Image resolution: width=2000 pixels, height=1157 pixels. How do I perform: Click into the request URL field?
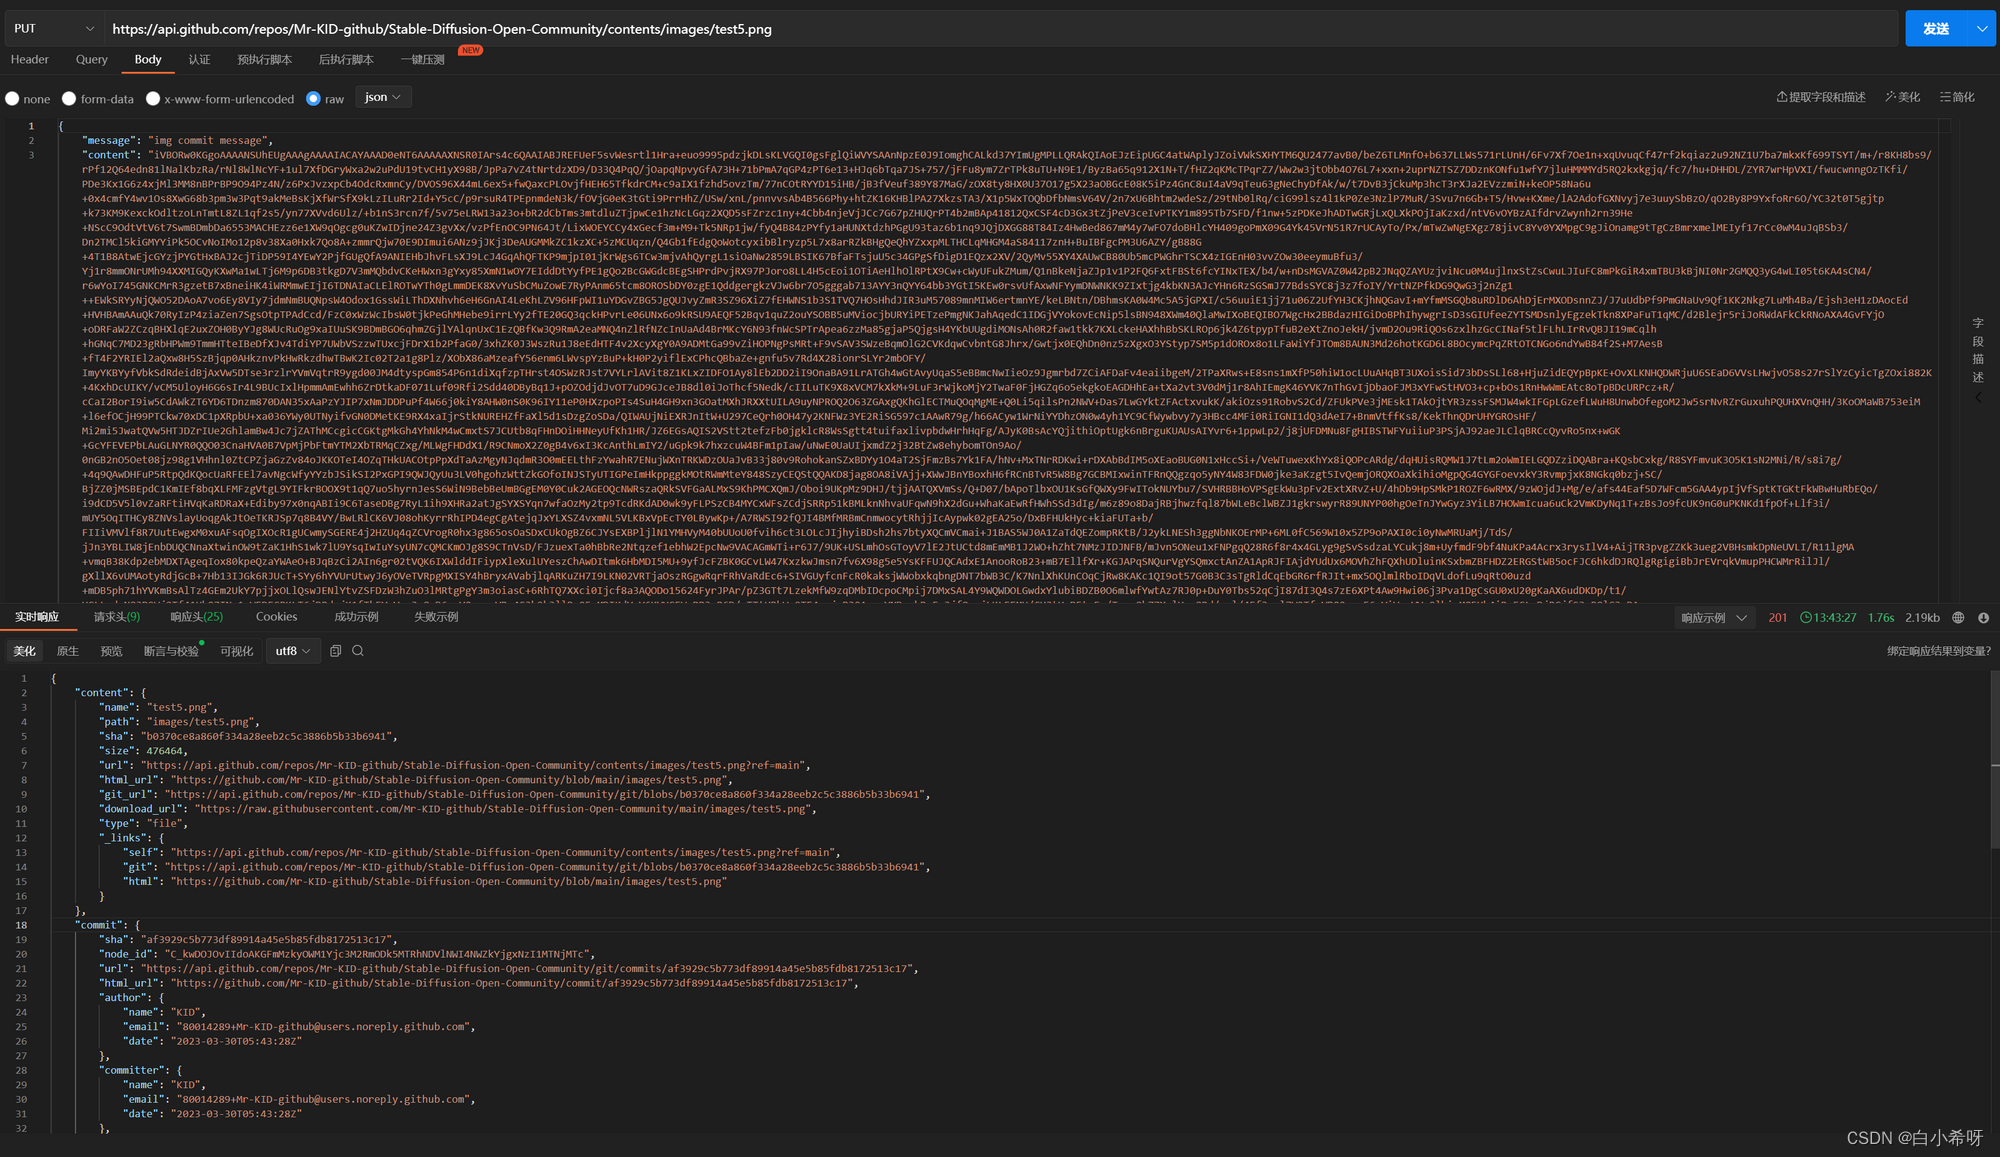point(1001,29)
